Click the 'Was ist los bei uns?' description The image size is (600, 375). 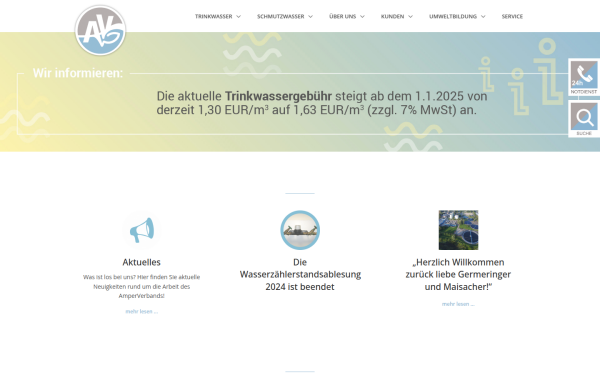(x=142, y=286)
